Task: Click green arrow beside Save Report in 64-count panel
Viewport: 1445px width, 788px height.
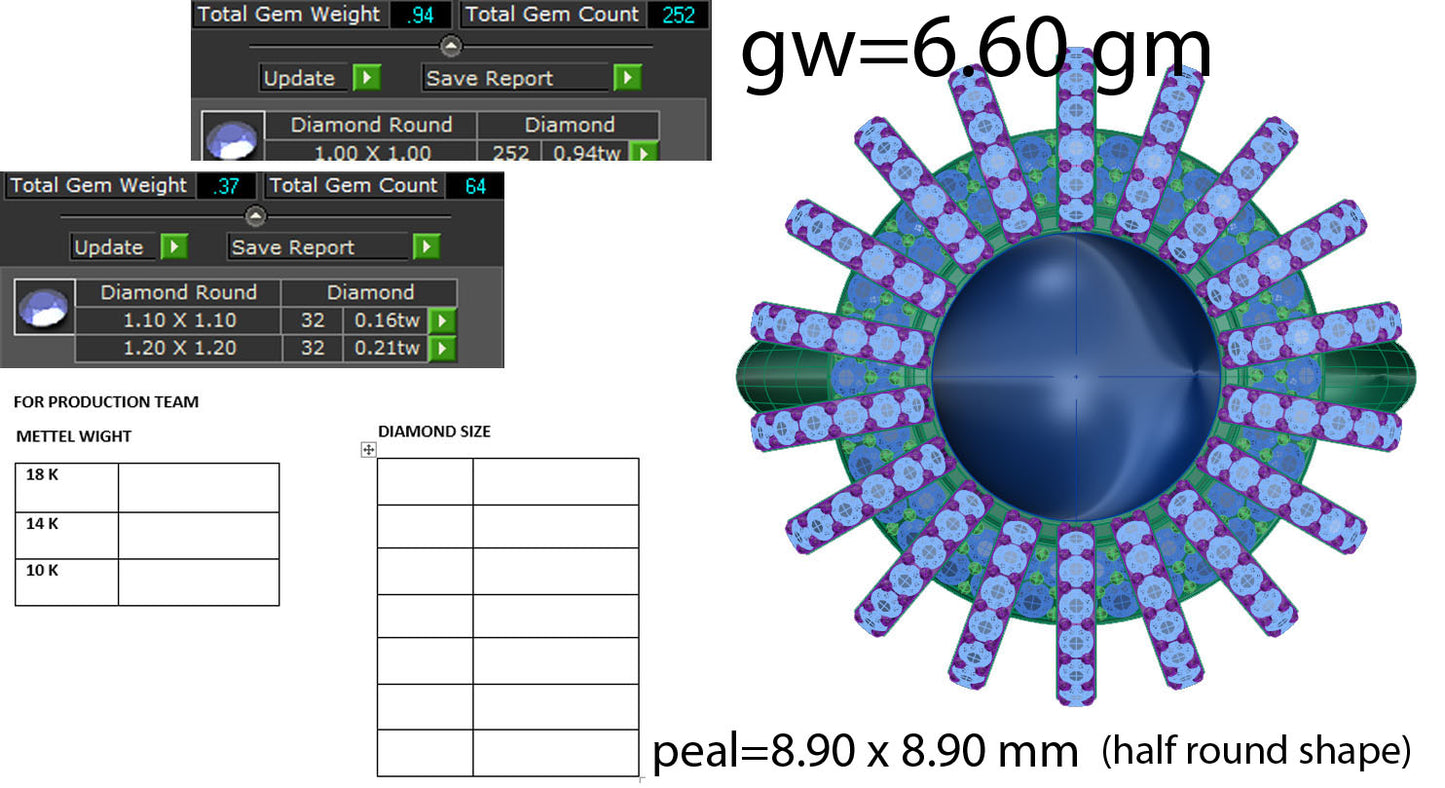Action: point(427,247)
